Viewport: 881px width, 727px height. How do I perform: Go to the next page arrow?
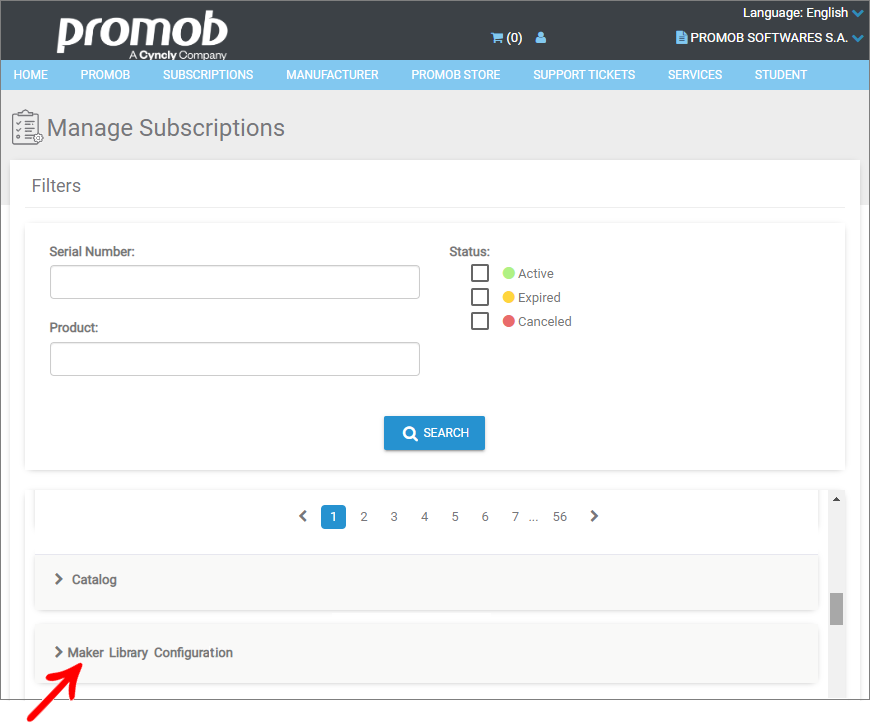pos(594,516)
